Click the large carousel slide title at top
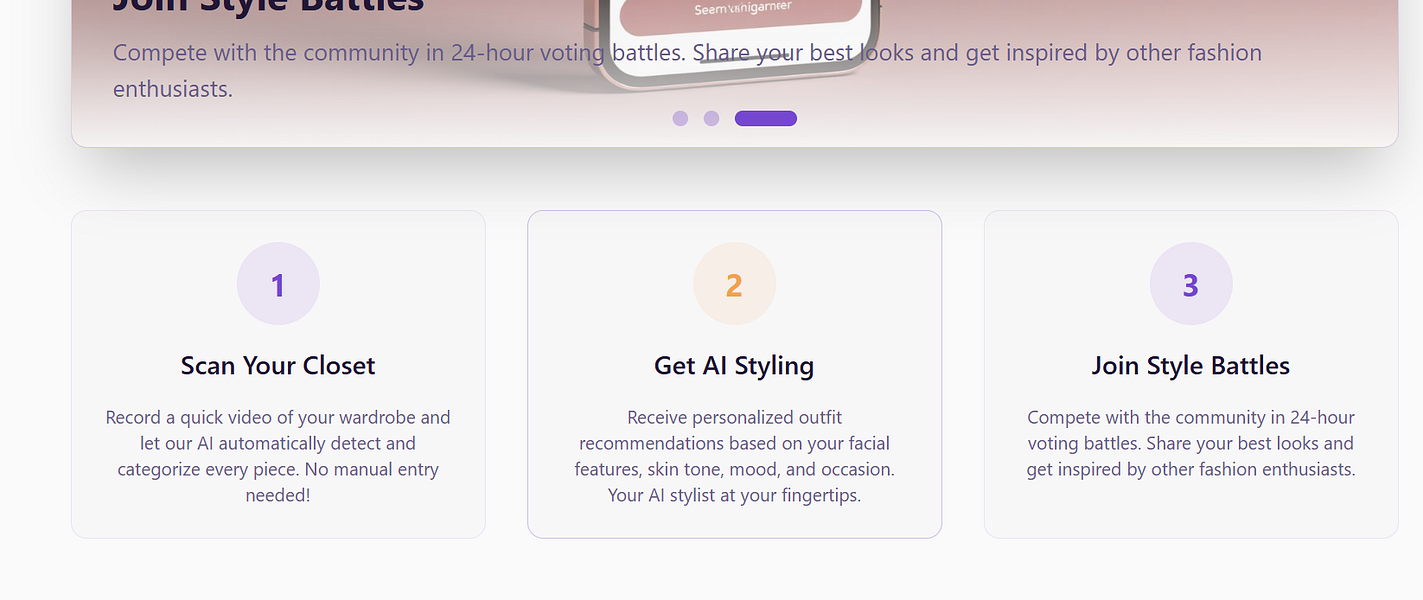 (268, 6)
